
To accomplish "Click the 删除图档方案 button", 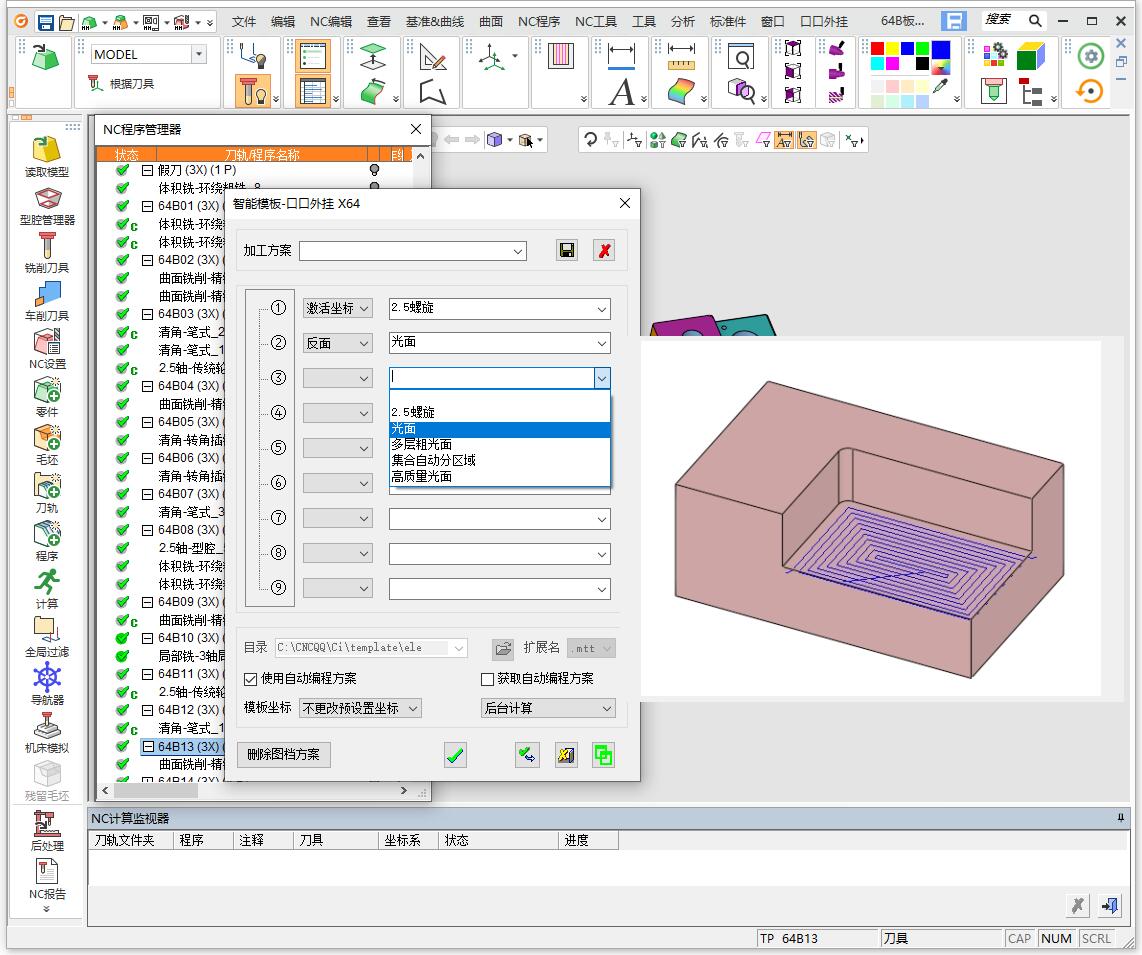I will point(284,755).
